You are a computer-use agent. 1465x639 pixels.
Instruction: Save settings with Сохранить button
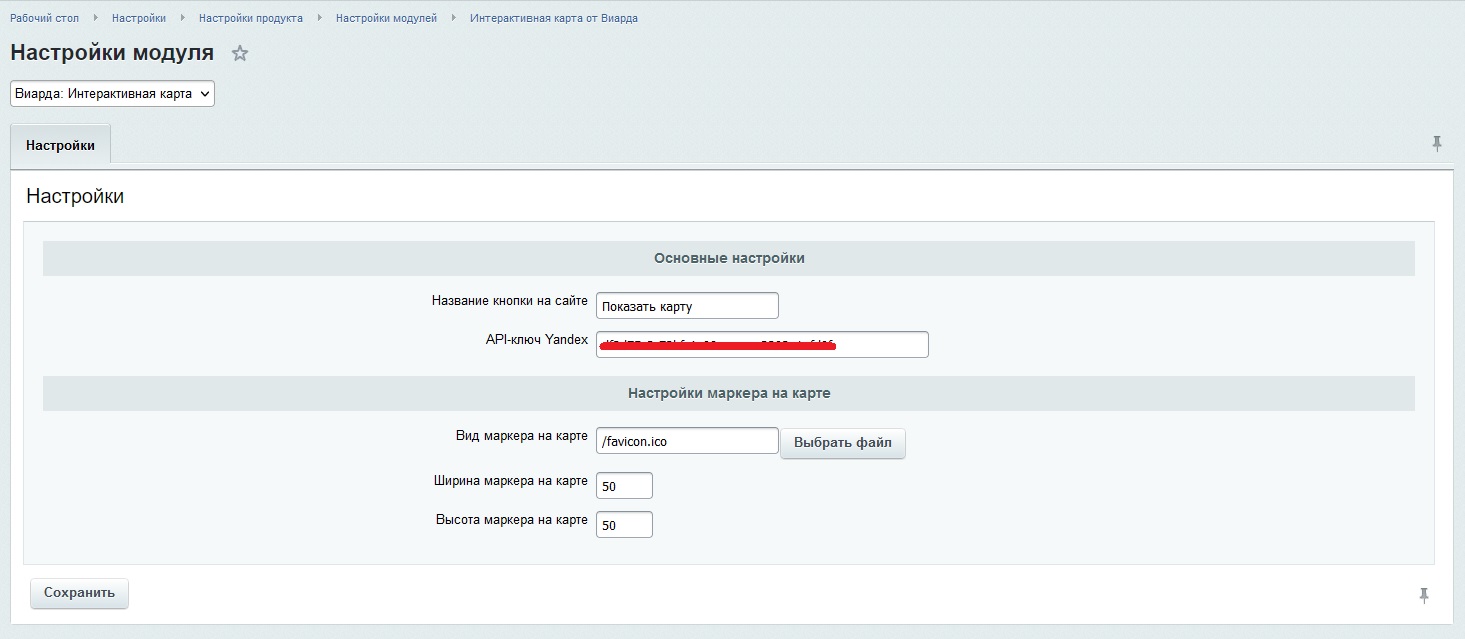coord(80,593)
